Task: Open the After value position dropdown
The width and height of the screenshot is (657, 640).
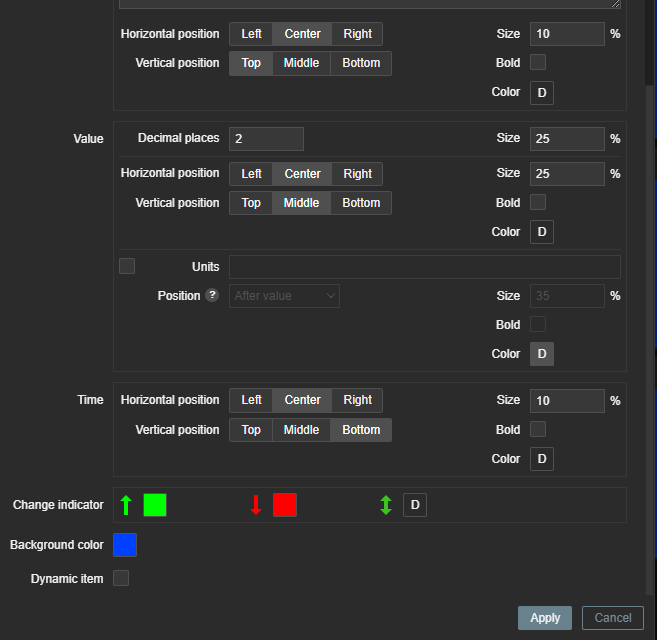Action: pos(284,296)
